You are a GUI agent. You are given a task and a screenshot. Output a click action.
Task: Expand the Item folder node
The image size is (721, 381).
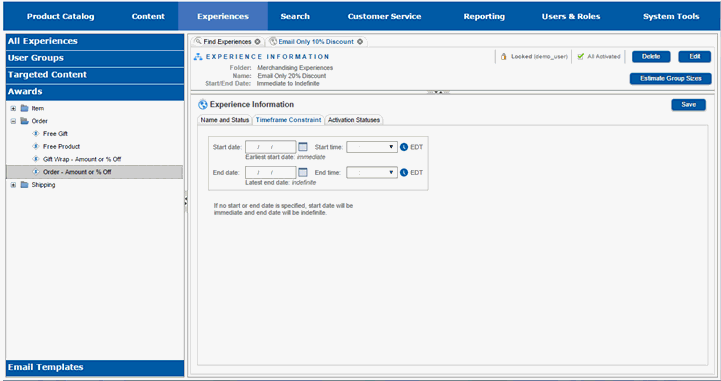point(13,109)
